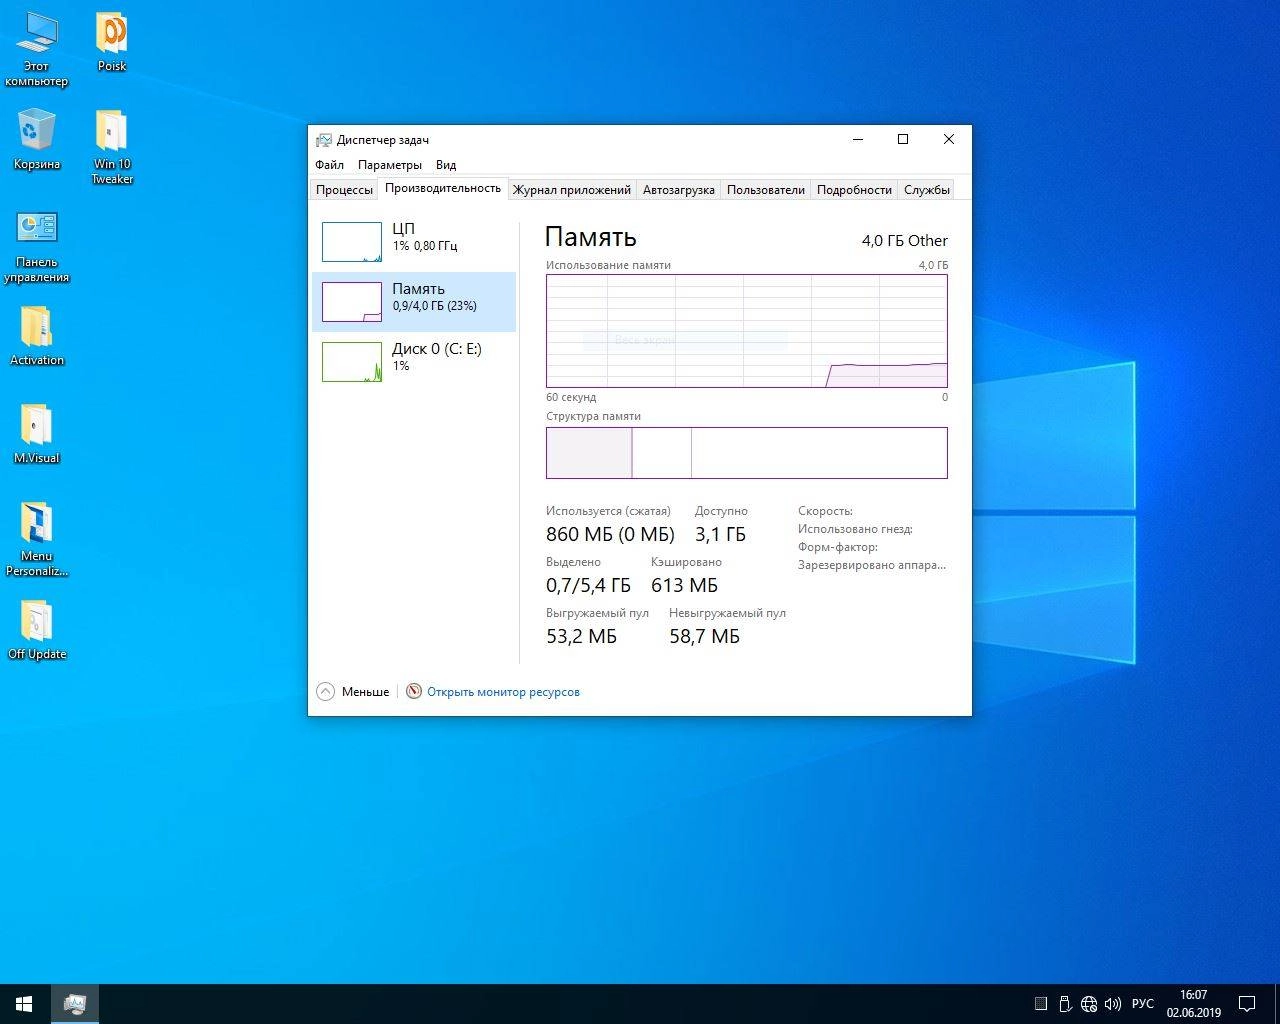Click the 0,7/5,4 ГБ committed value
The width and height of the screenshot is (1280, 1024).
588,586
